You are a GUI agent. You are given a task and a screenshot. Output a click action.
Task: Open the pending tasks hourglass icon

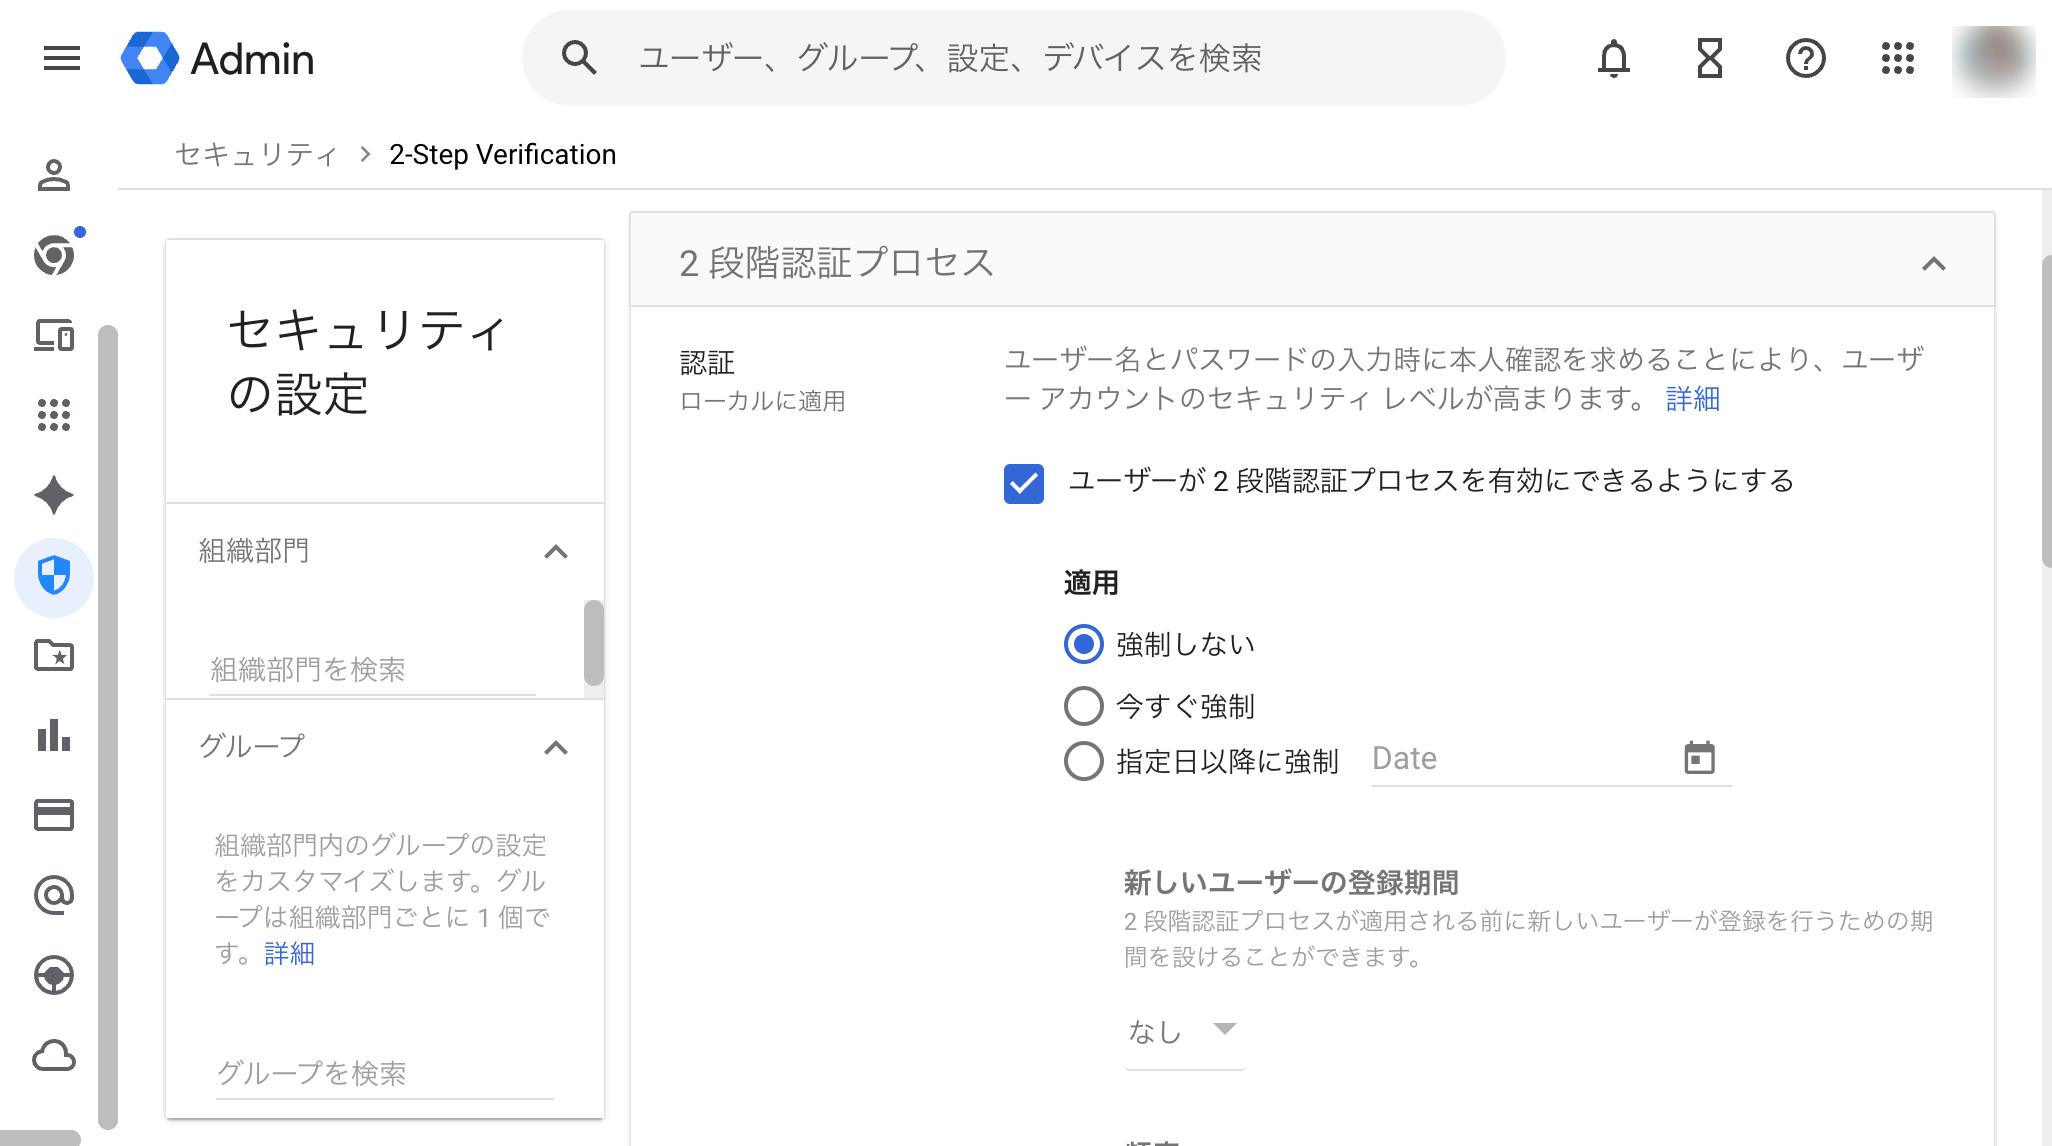(1709, 59)
